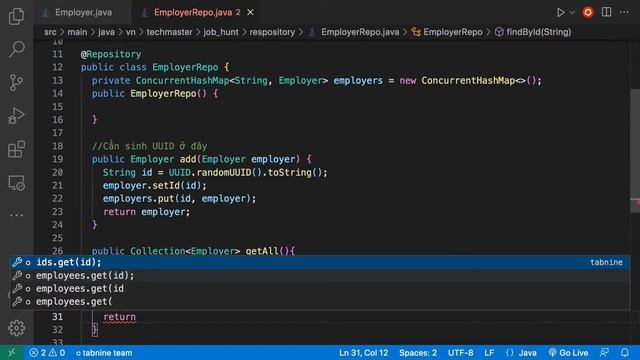The width and height of the screenshot is (640, 360).
Task: Click breadcrumb segment java
Action: point(106,32)
